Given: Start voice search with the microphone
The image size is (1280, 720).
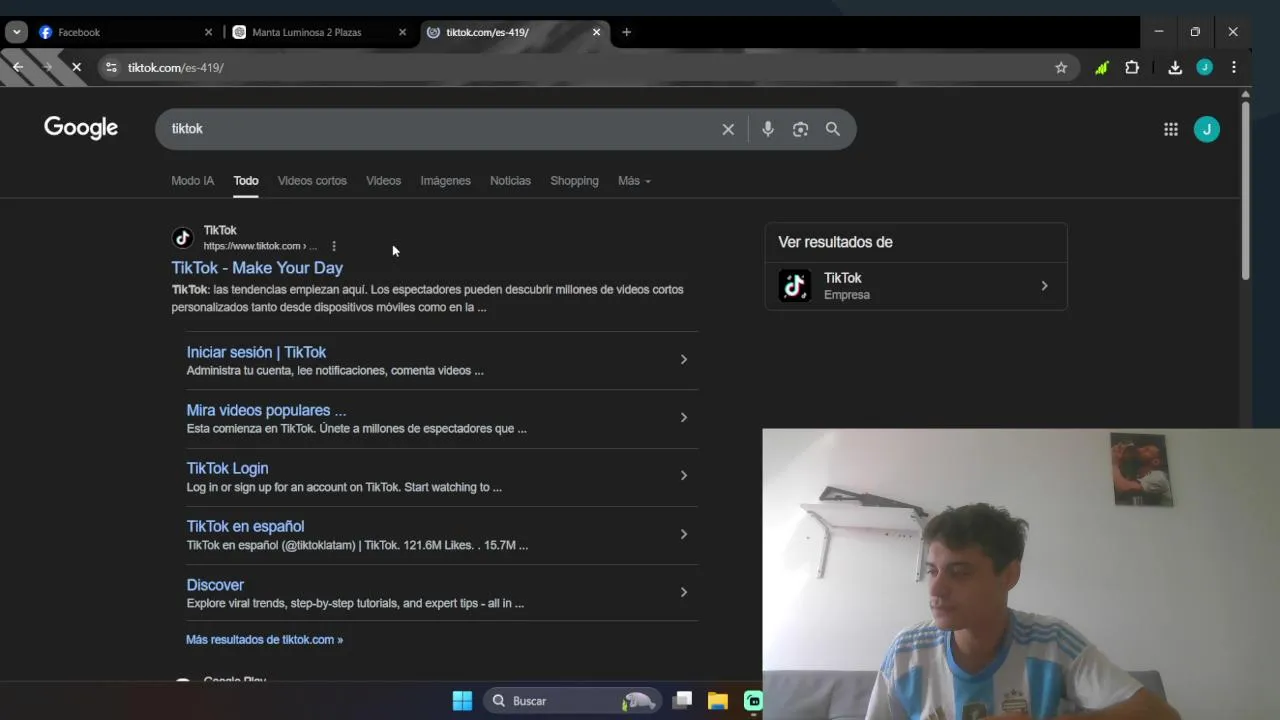Looking at the screenshot, I should pos(768,129).
